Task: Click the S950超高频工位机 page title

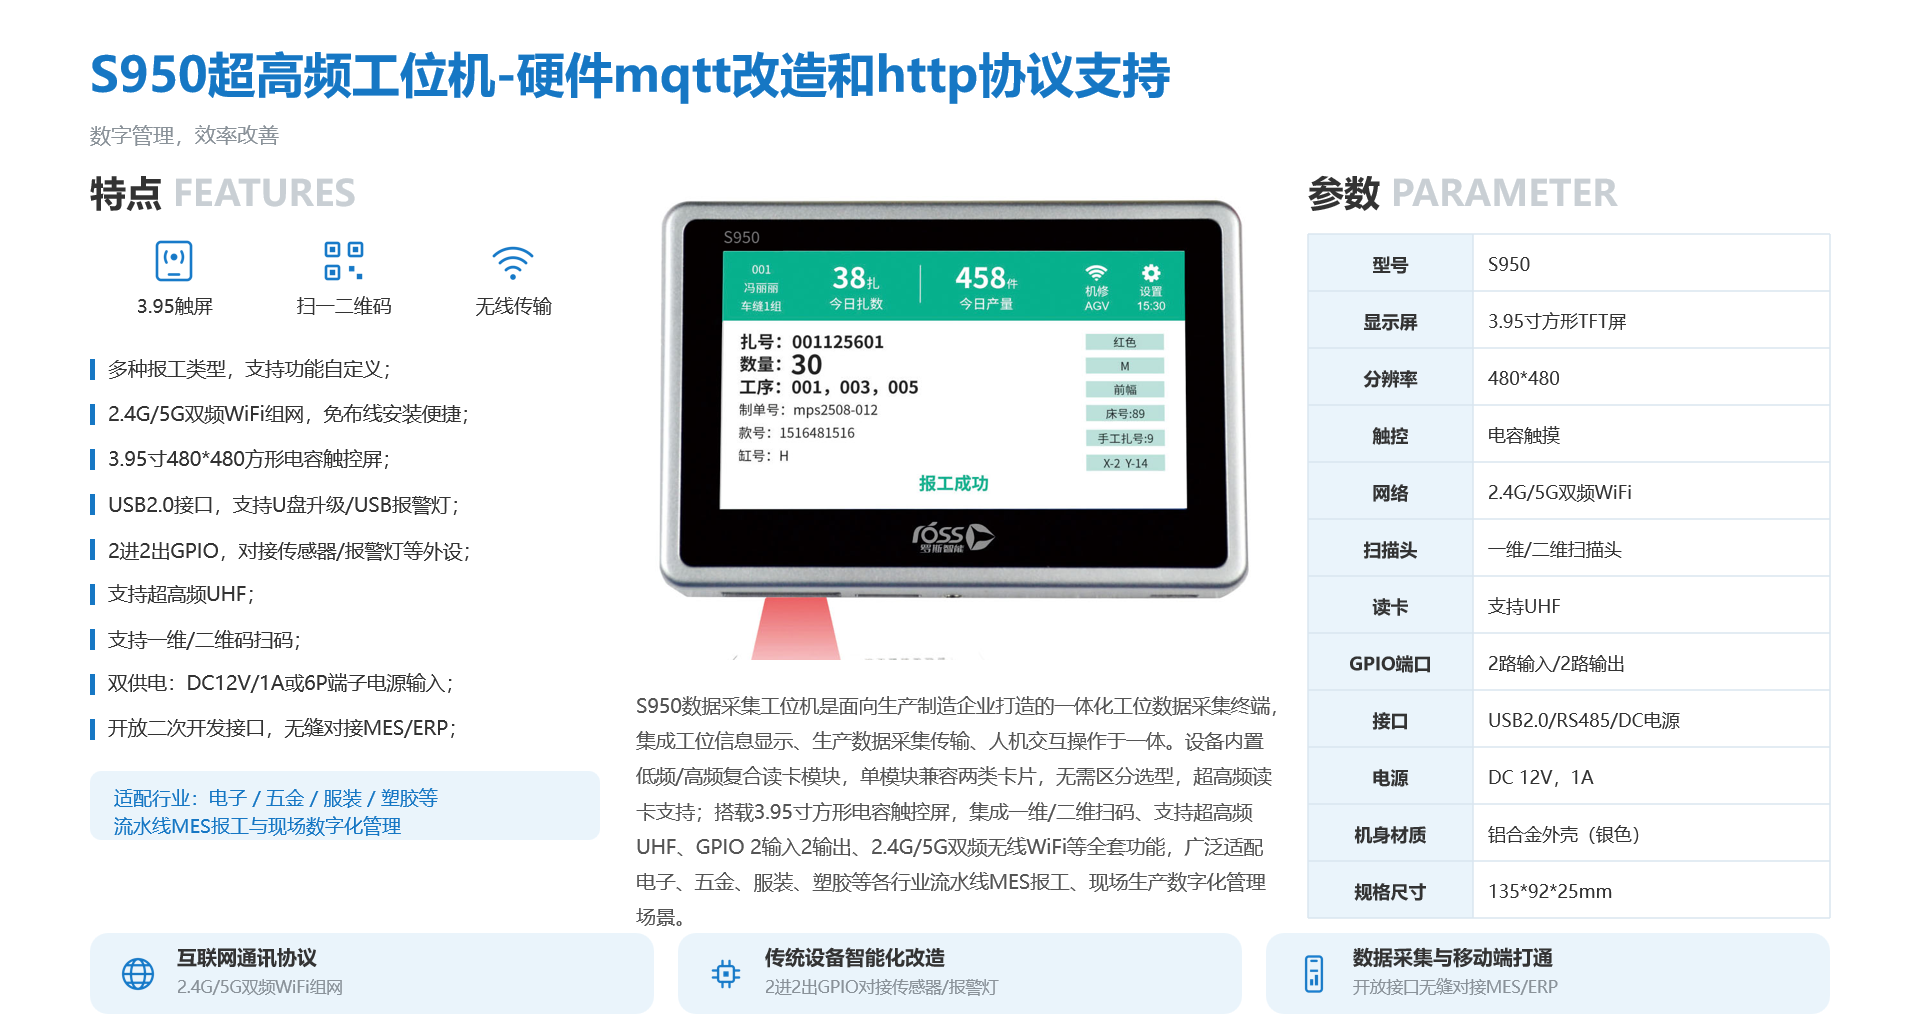Action: [x=630, y=76]
